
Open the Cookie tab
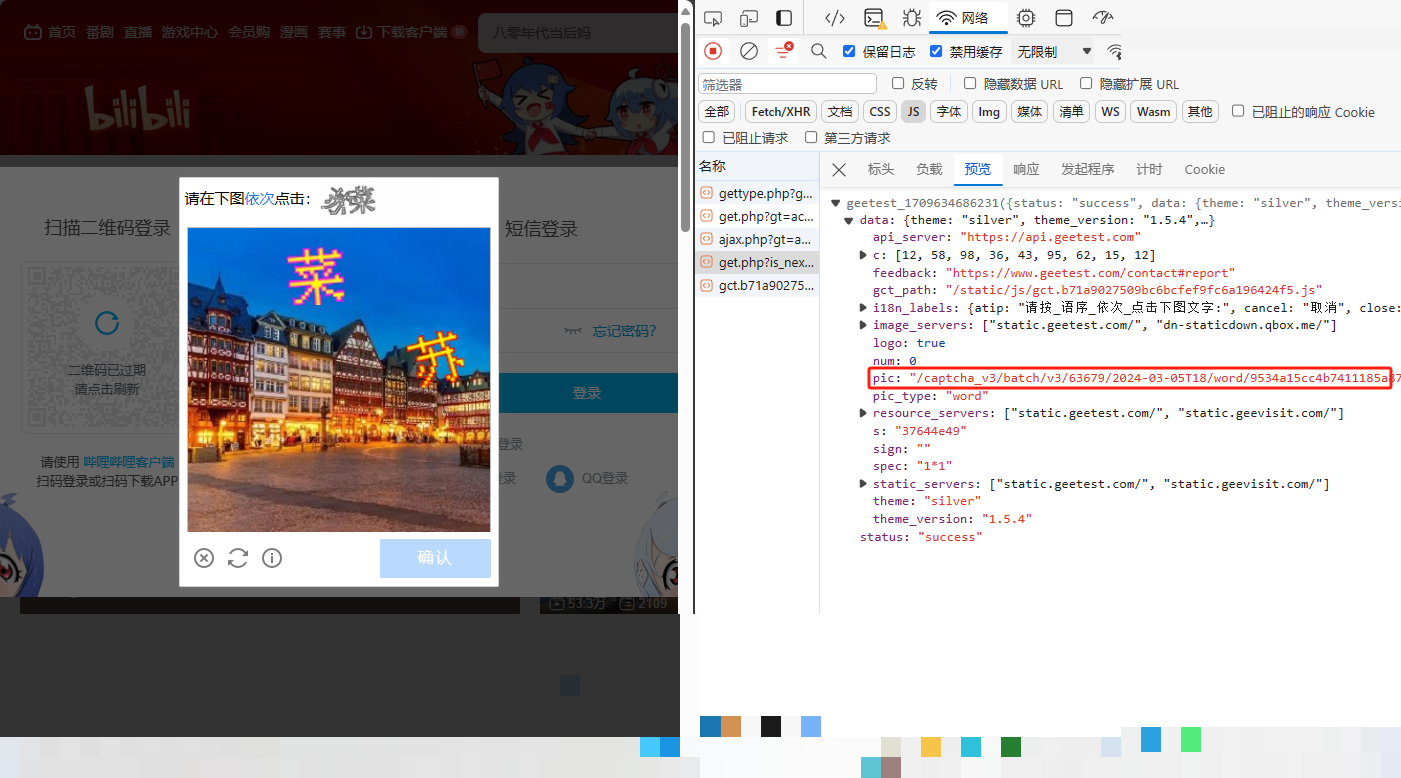(x=1205, y=170)
